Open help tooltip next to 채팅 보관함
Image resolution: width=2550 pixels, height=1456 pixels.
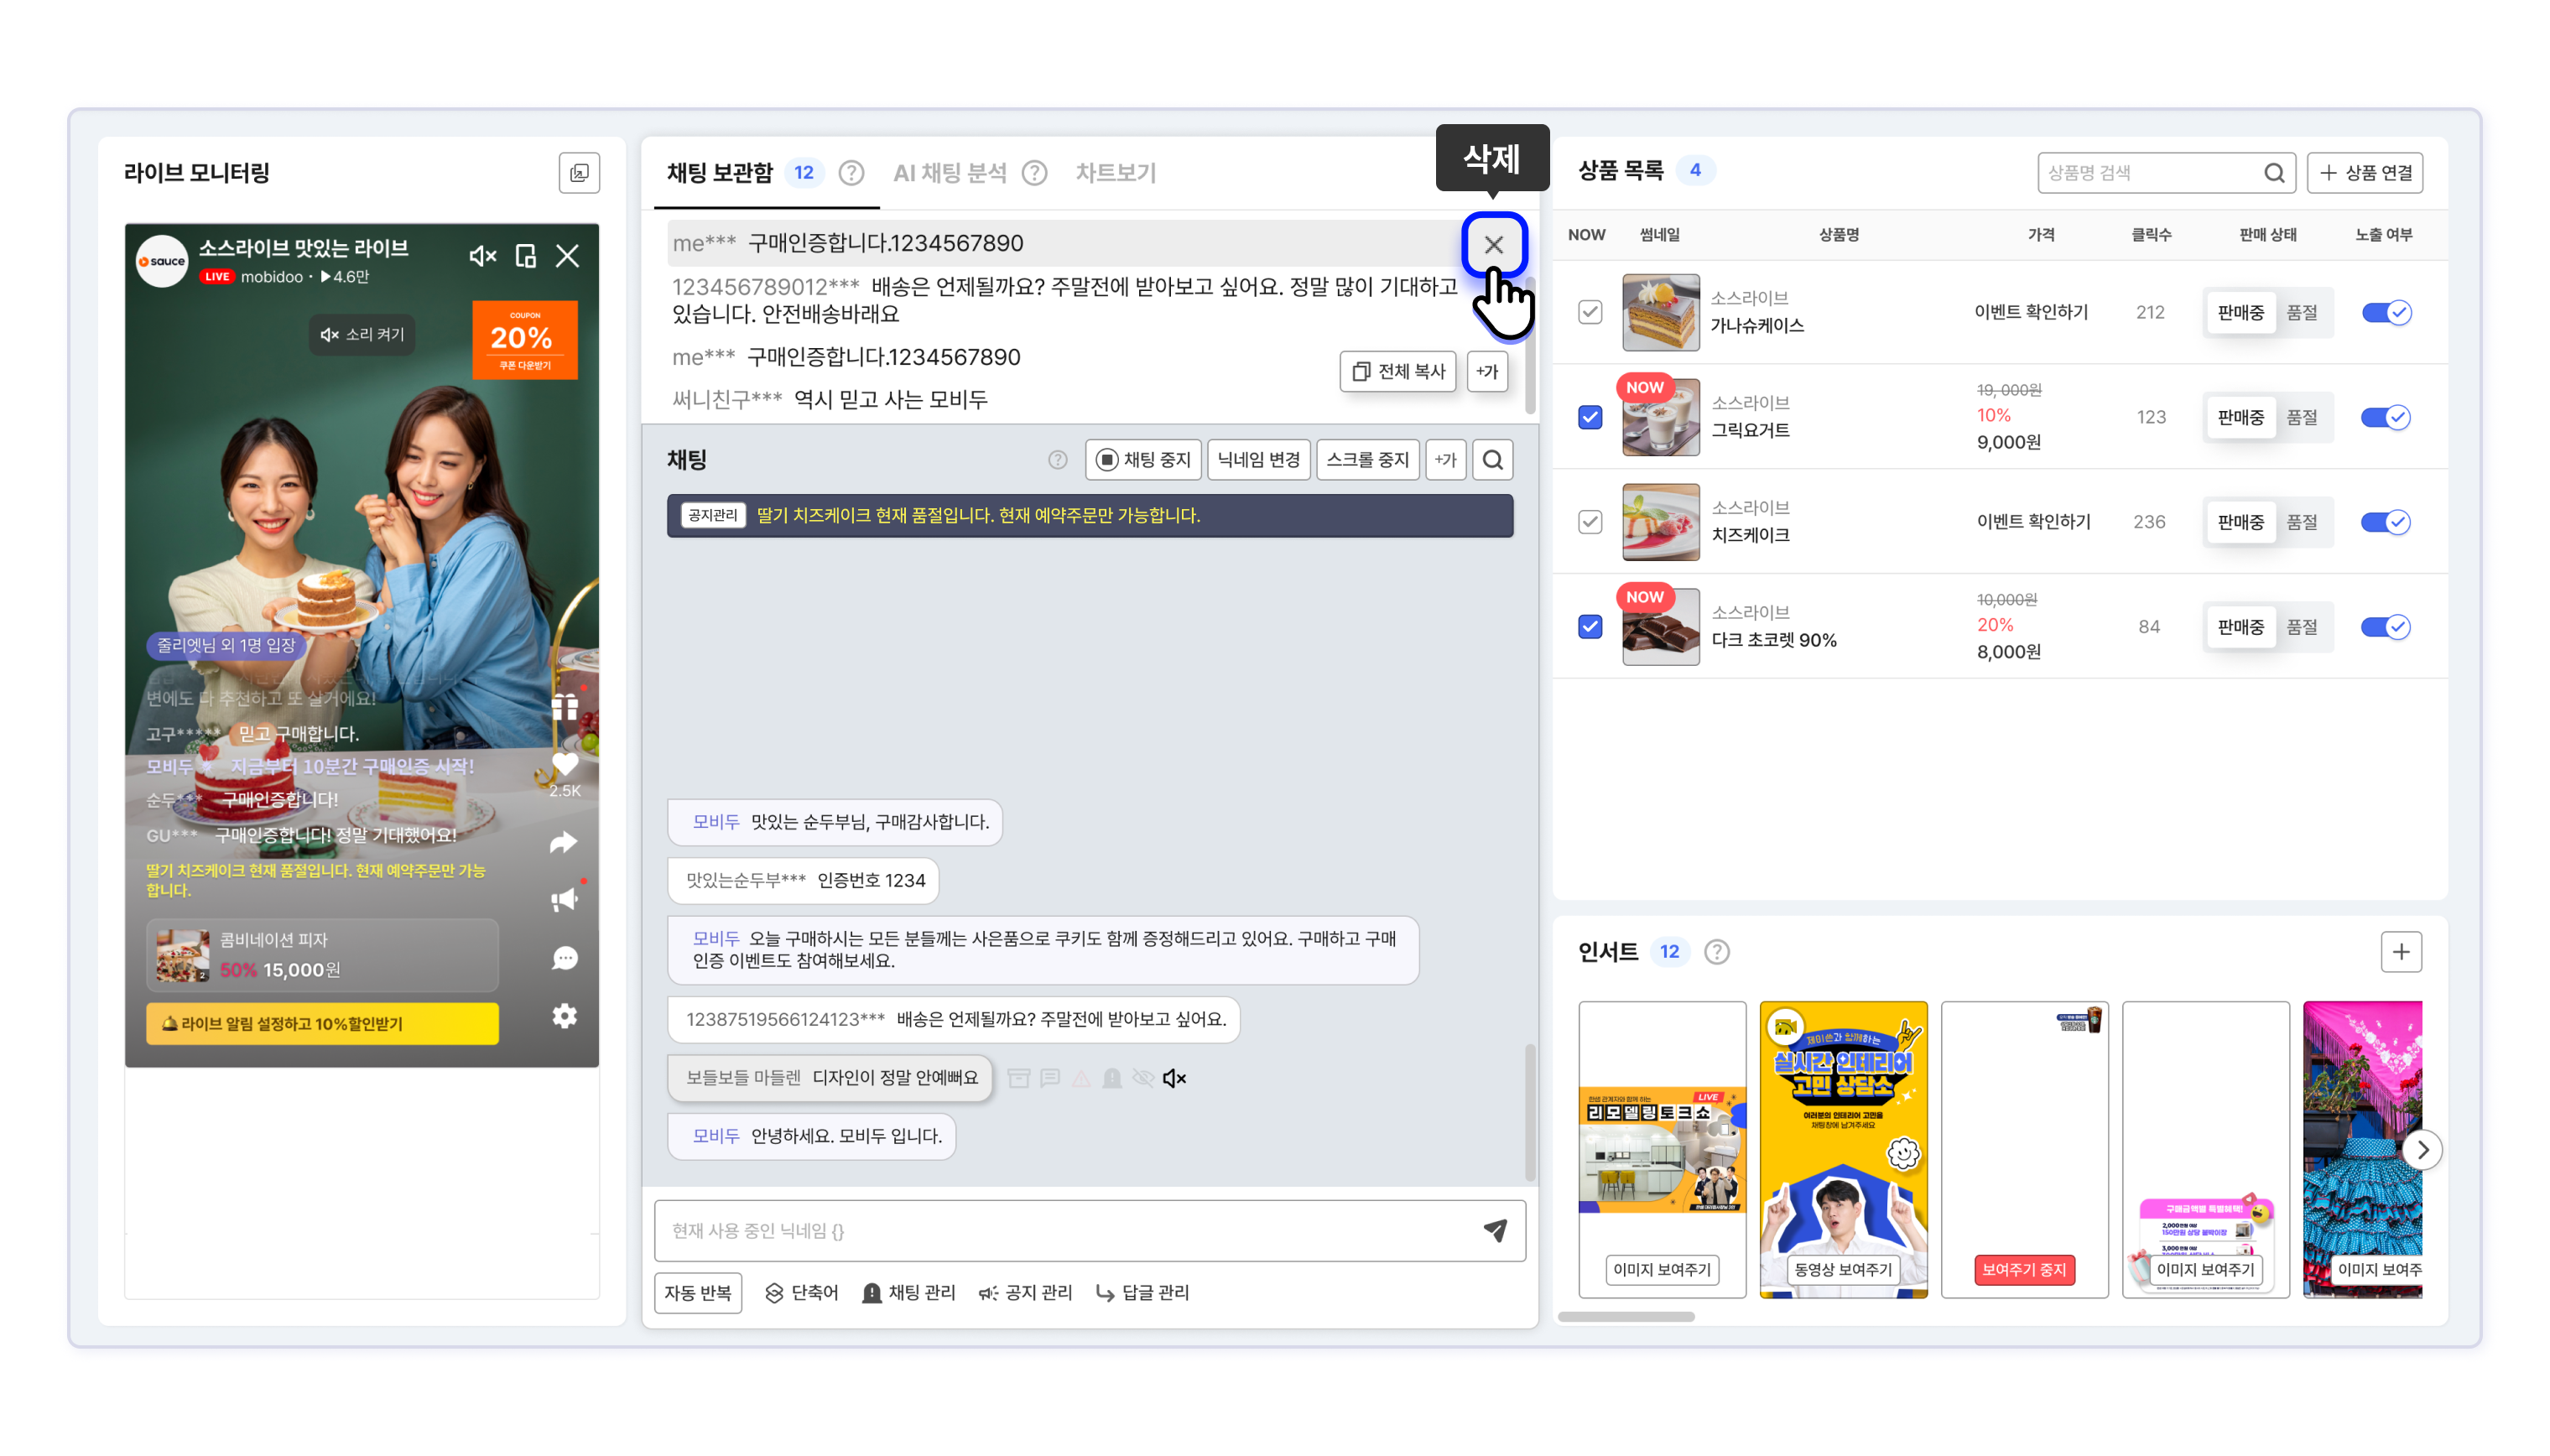(x=851, y=173)
